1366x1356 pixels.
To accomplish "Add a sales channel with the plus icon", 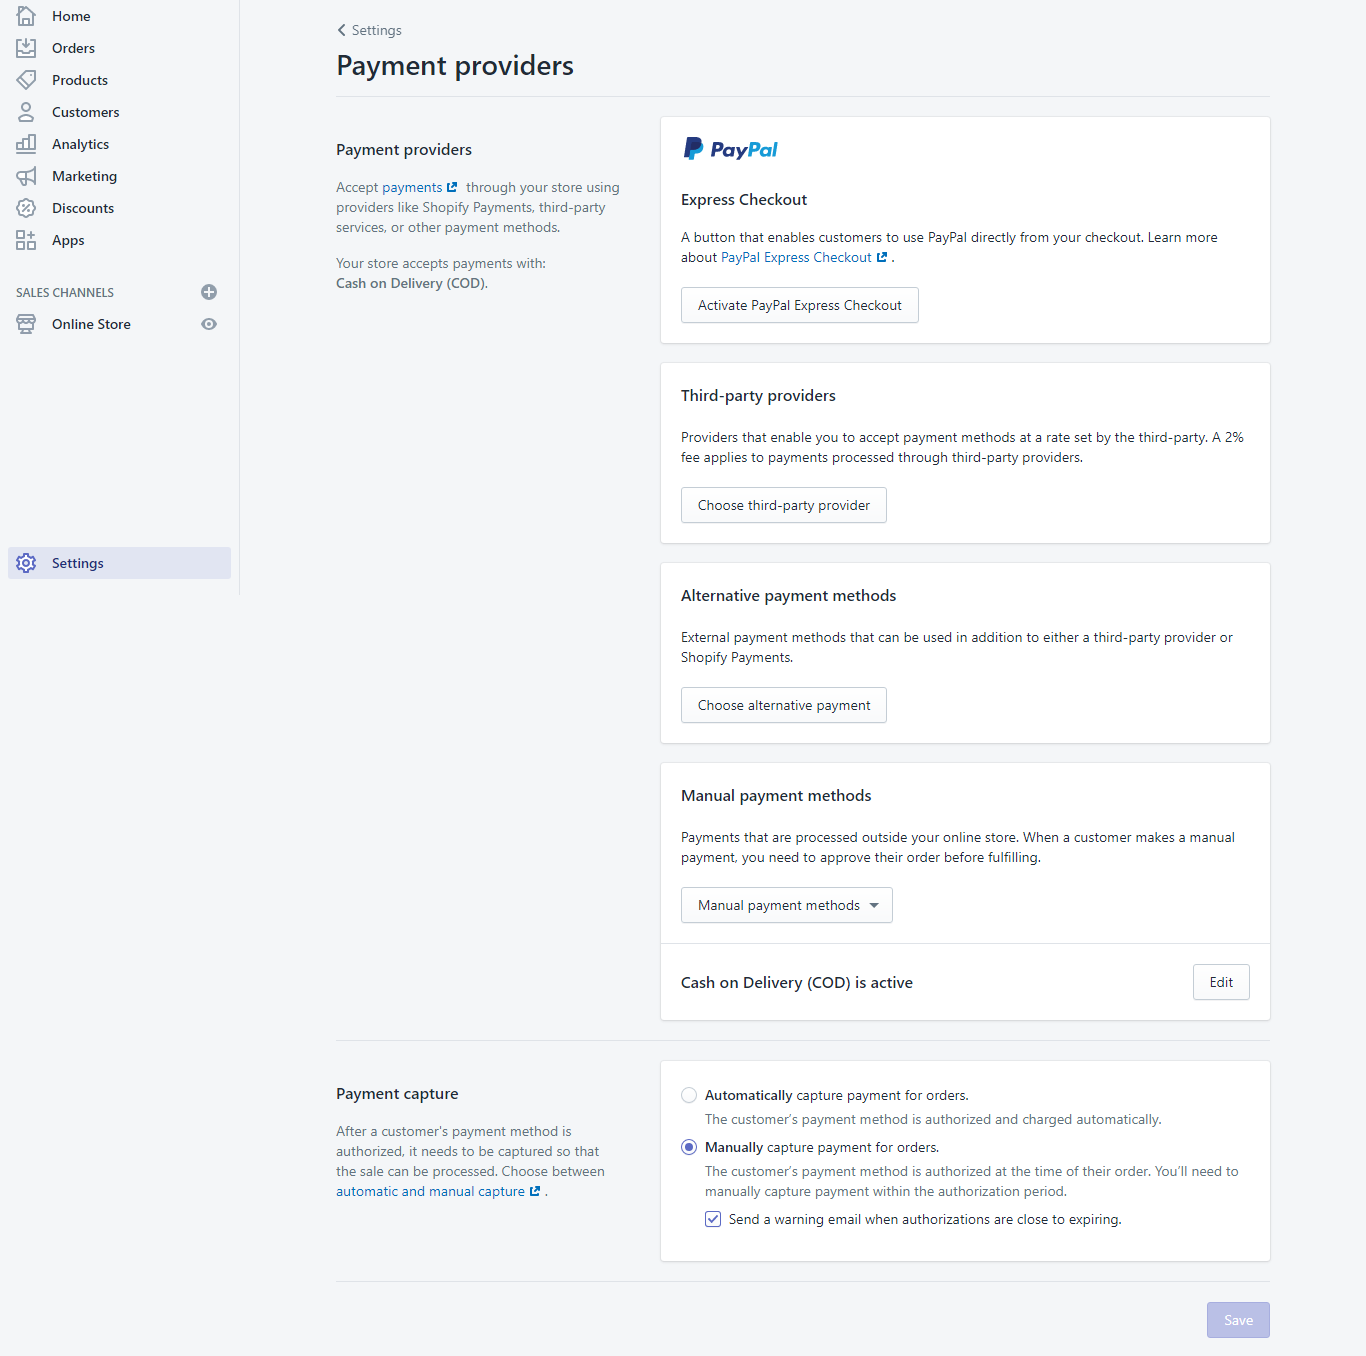I will [x=209, y=292].
